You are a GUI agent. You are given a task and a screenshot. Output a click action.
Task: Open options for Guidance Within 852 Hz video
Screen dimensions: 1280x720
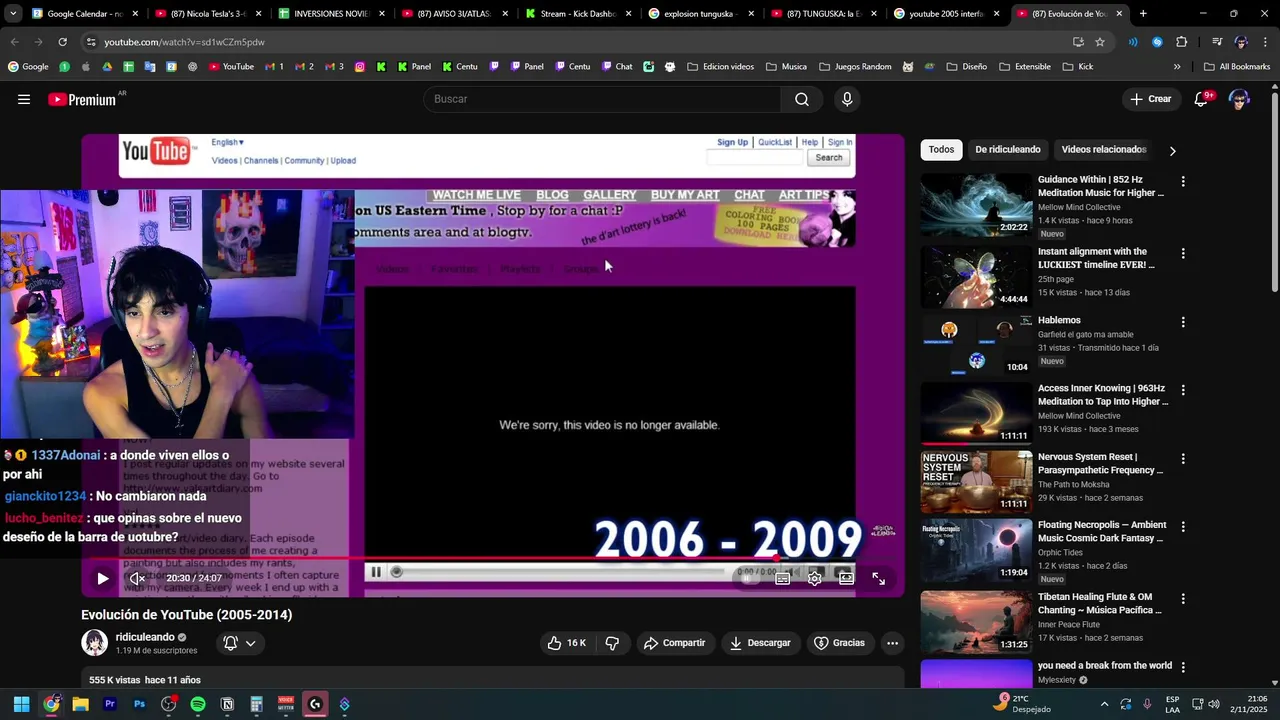[x=1183, y=182]
